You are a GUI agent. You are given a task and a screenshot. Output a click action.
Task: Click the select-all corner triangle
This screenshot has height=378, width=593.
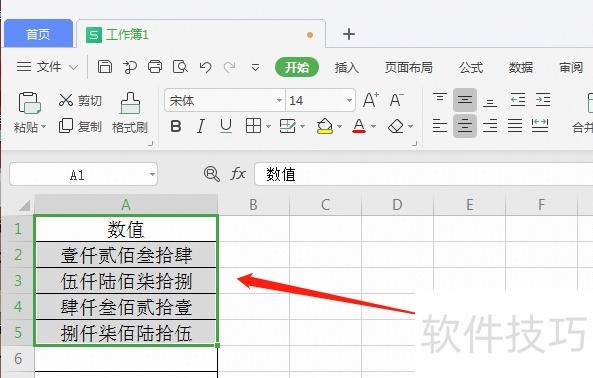coord(24,206)
